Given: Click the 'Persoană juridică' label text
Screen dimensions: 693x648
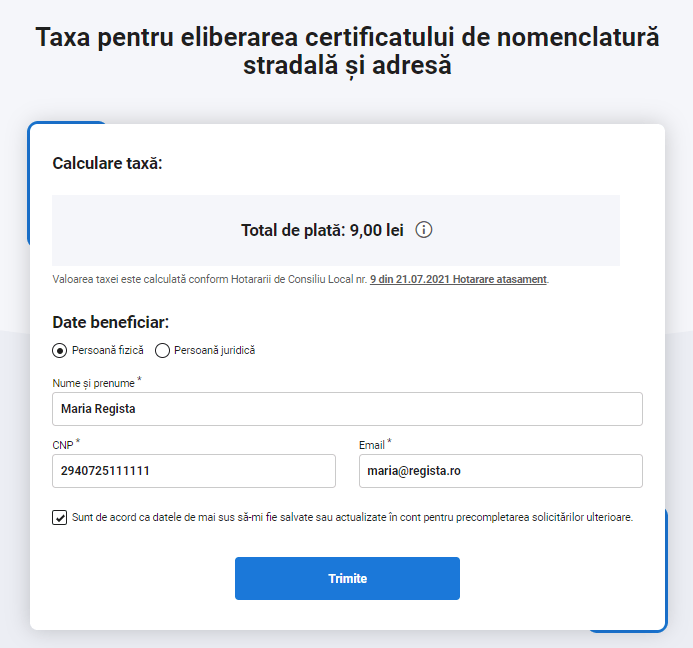Looking at the screenshot, I should coord(214,351).
